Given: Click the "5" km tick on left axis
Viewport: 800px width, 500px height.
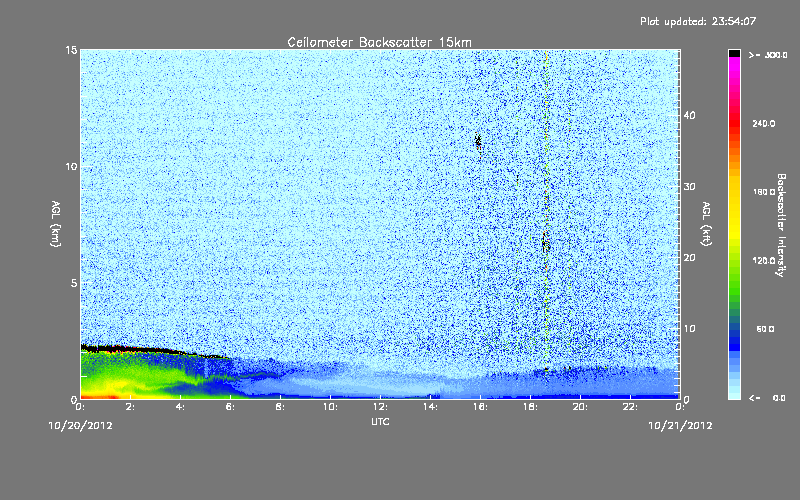Looking at the screenshot, I should pyautogui.click(x=74, y=283).
